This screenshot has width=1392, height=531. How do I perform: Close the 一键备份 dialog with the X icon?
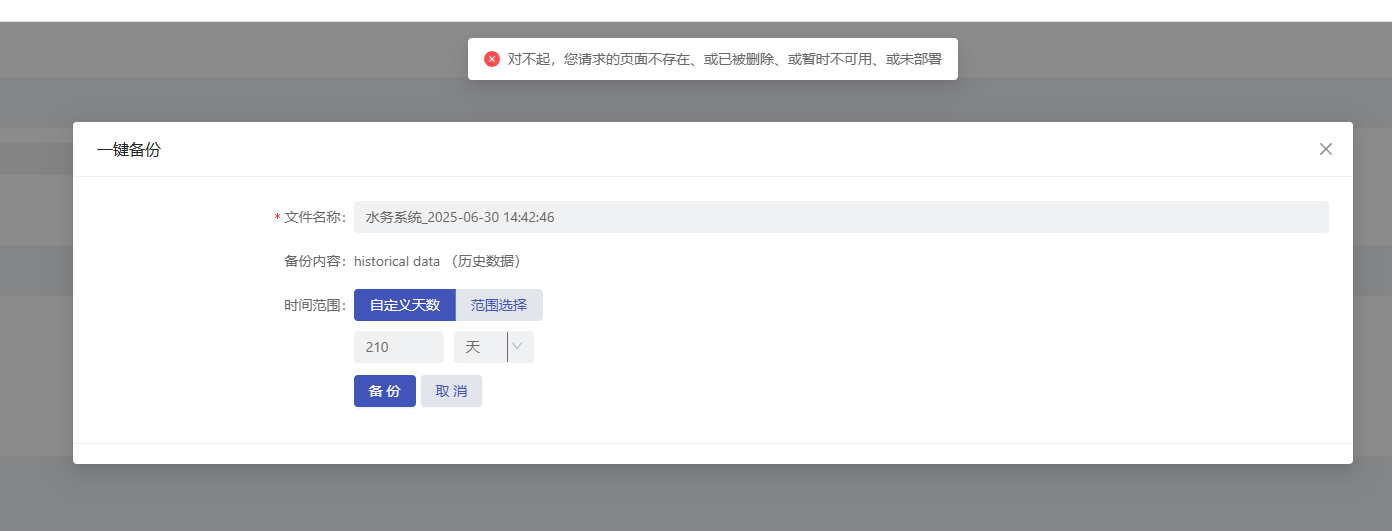pyautogui.click(x=1326, y=149)
